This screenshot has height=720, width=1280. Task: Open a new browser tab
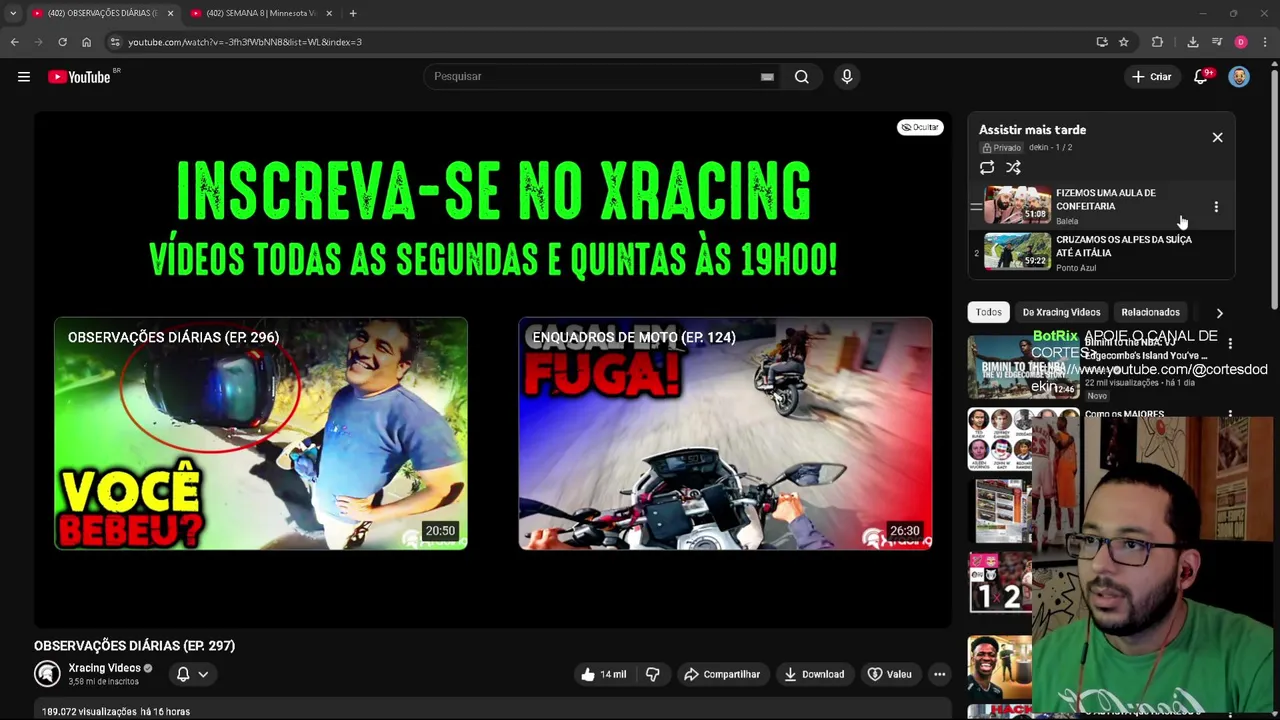(353, 13)
